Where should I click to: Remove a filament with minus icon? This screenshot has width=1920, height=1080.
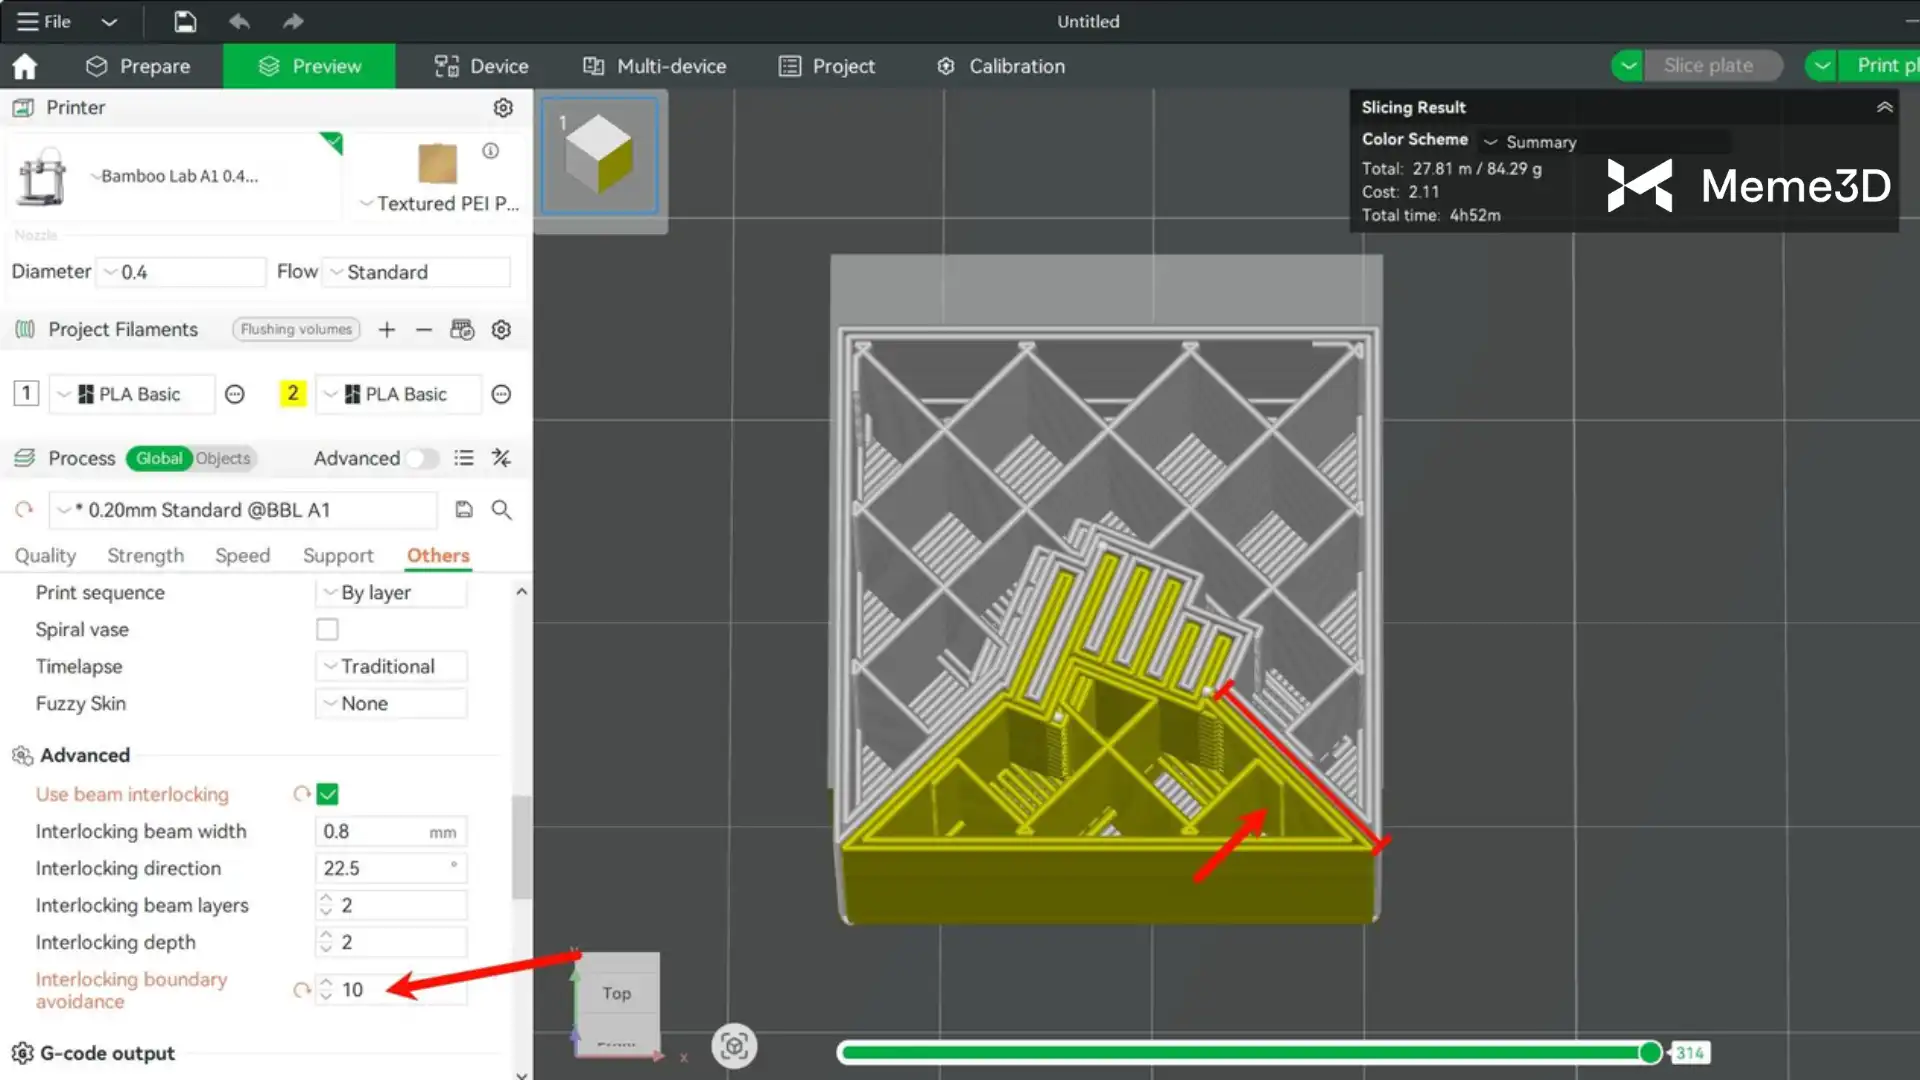pos(424,330)
